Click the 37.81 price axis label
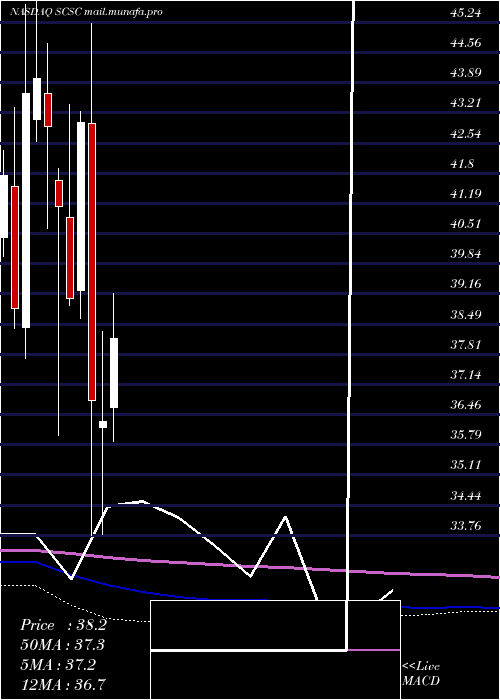Image resolution: width=500 pixels, height=700 pixels. (466, 344)
